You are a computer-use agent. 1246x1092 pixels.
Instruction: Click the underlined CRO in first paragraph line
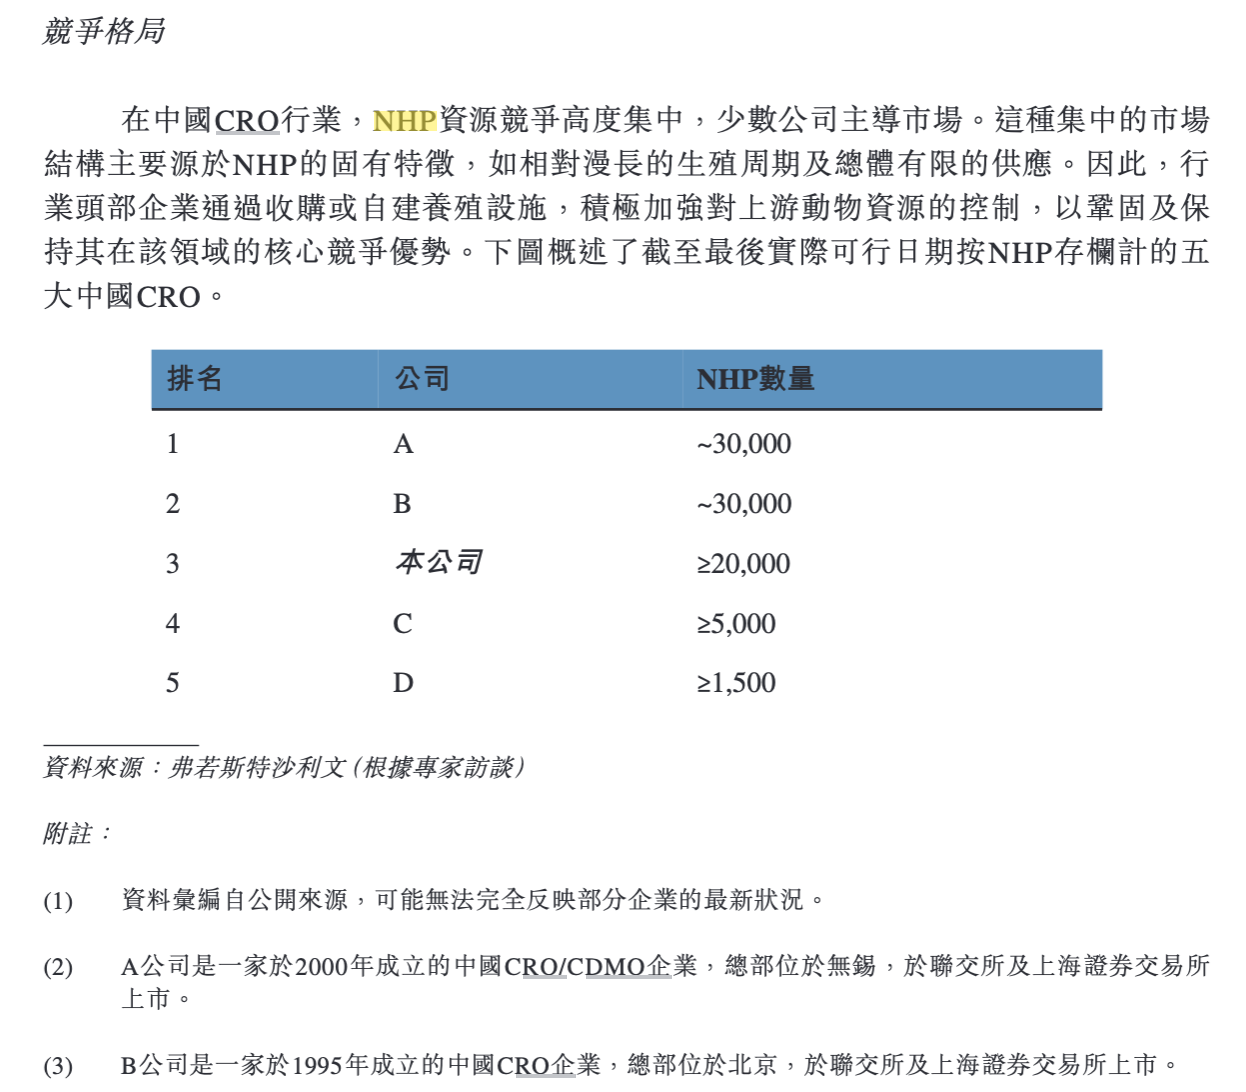pyautogui.click(x=246, y=121)
